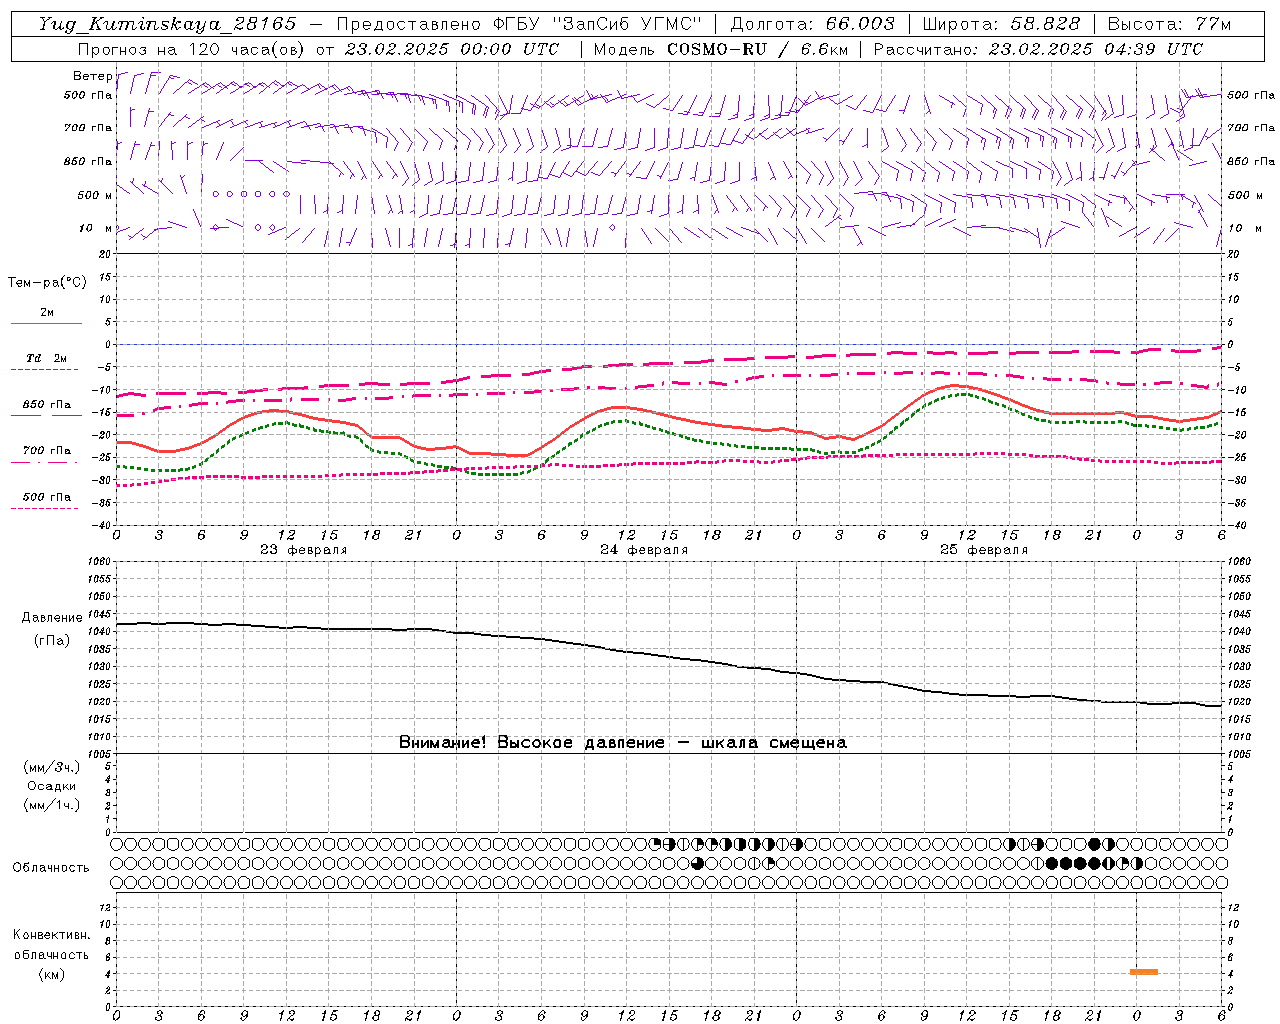The image size is (1280, 1024).
Task: Click the 'Модель COSMO-RU / 6.6км' model label
Action: tap(720, 49)
